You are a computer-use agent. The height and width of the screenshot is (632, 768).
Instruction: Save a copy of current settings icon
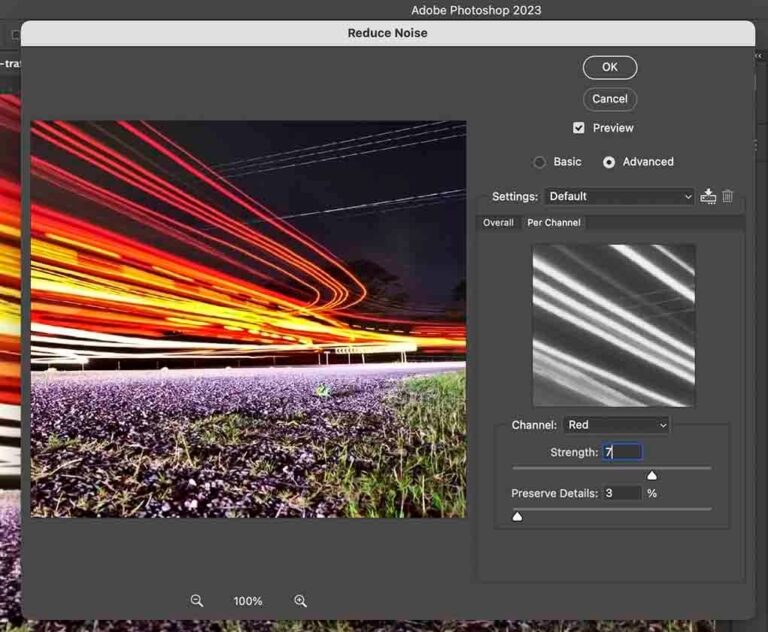(708, 196)
